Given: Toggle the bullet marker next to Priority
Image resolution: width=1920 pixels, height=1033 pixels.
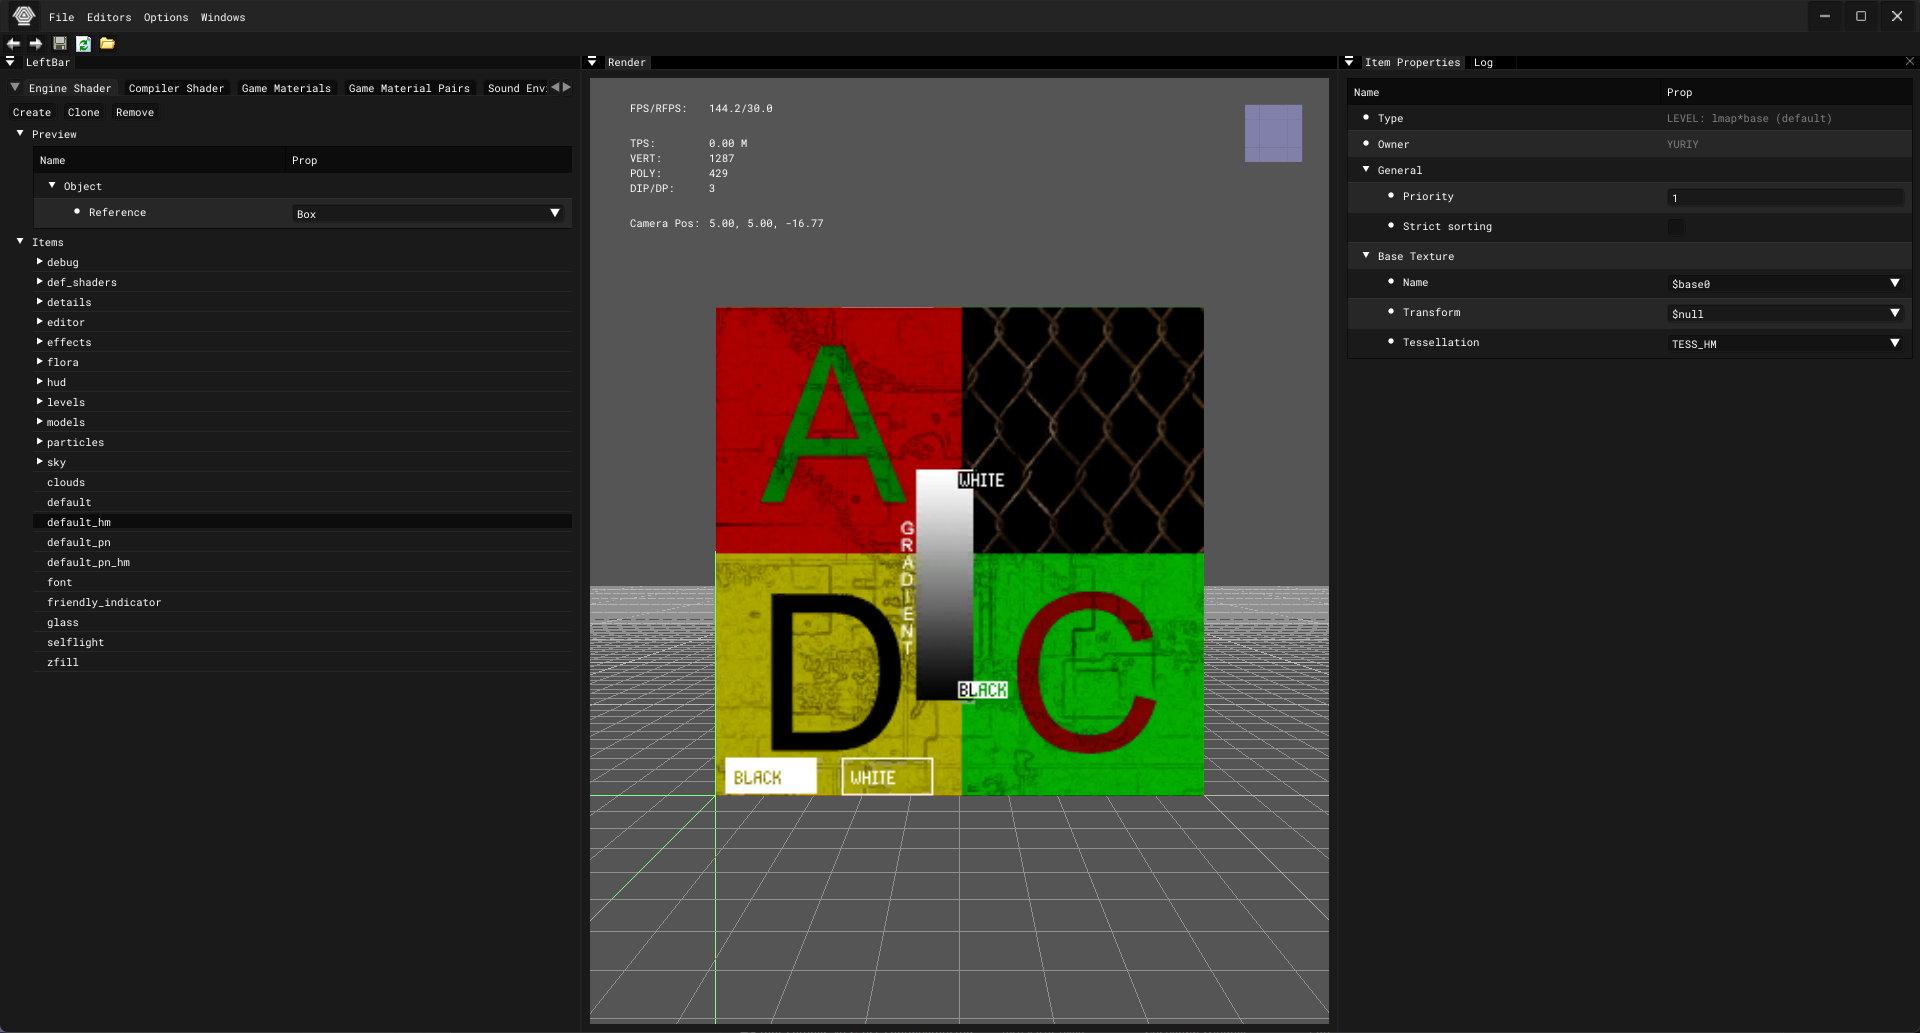Looking at the screenshot, I should [1392, 196].
